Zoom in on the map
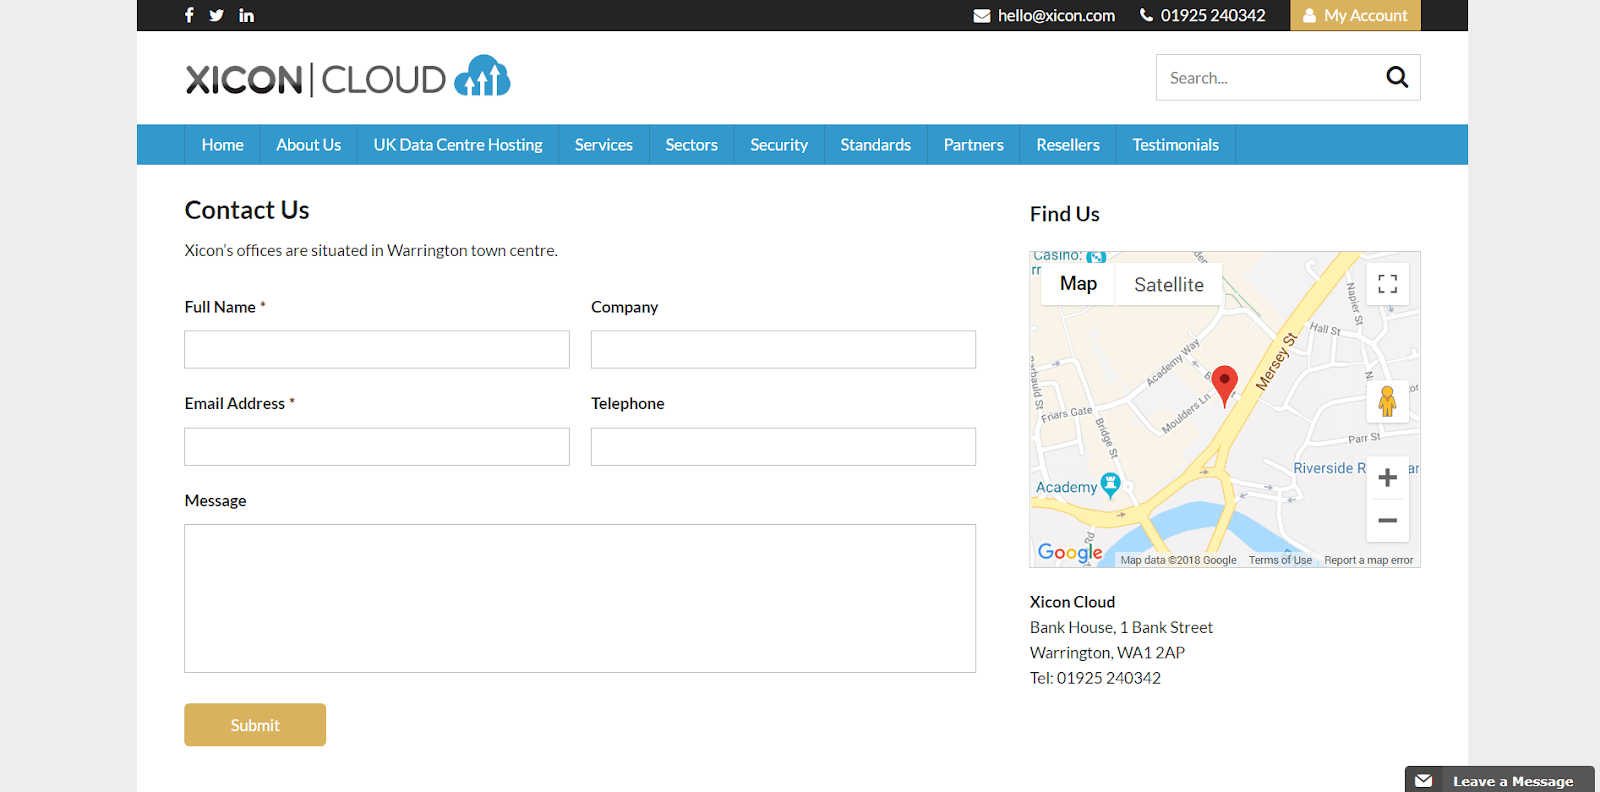Viewport: 1600px width, 792px height. click(1387, 478)
